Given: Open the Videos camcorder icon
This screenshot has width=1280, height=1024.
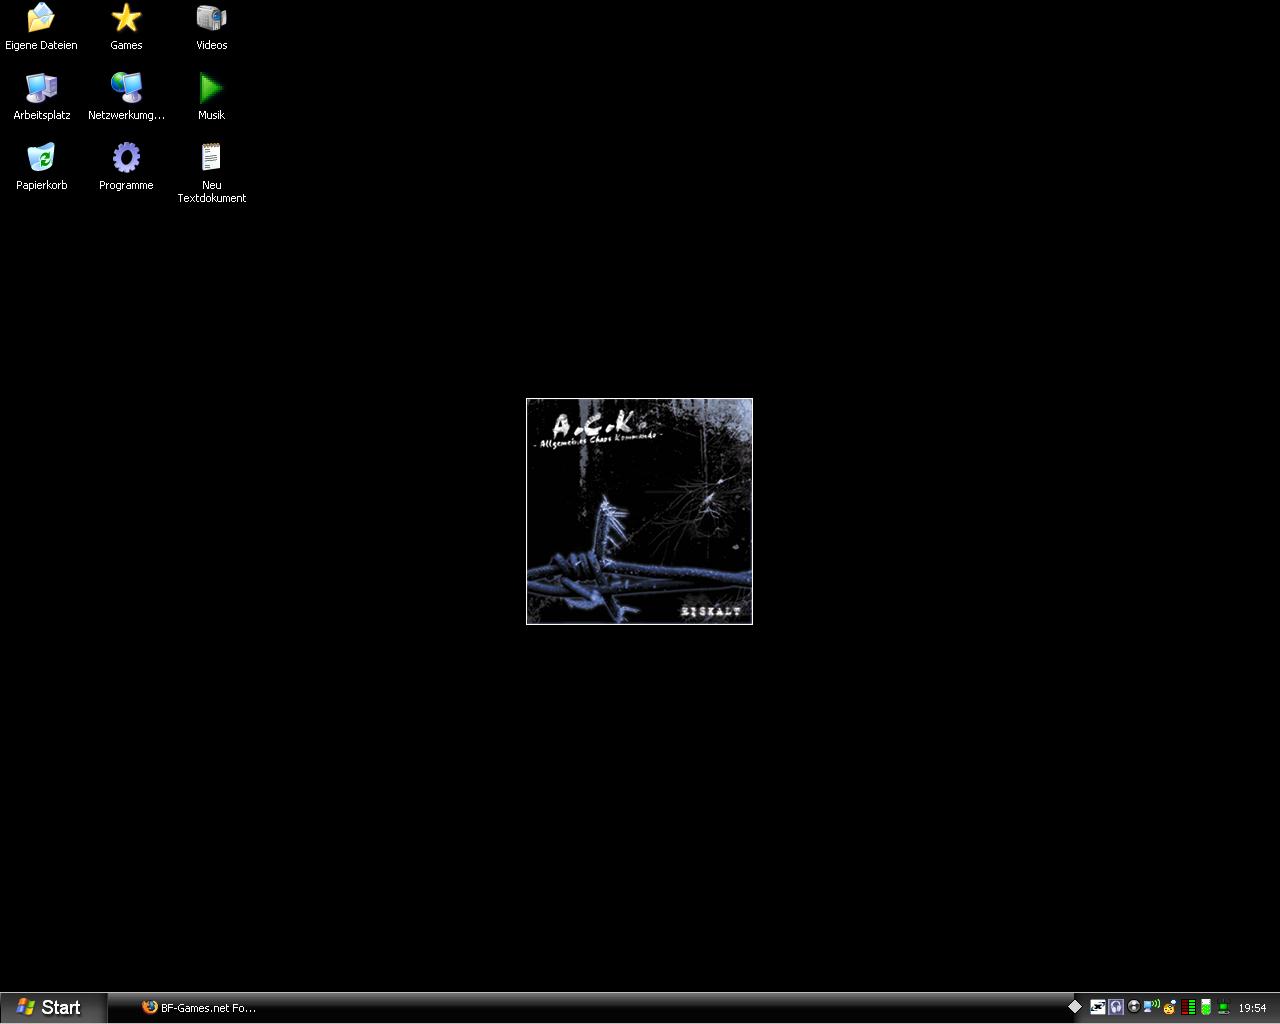Looking at the screenshot, I should tap(211, 18).
